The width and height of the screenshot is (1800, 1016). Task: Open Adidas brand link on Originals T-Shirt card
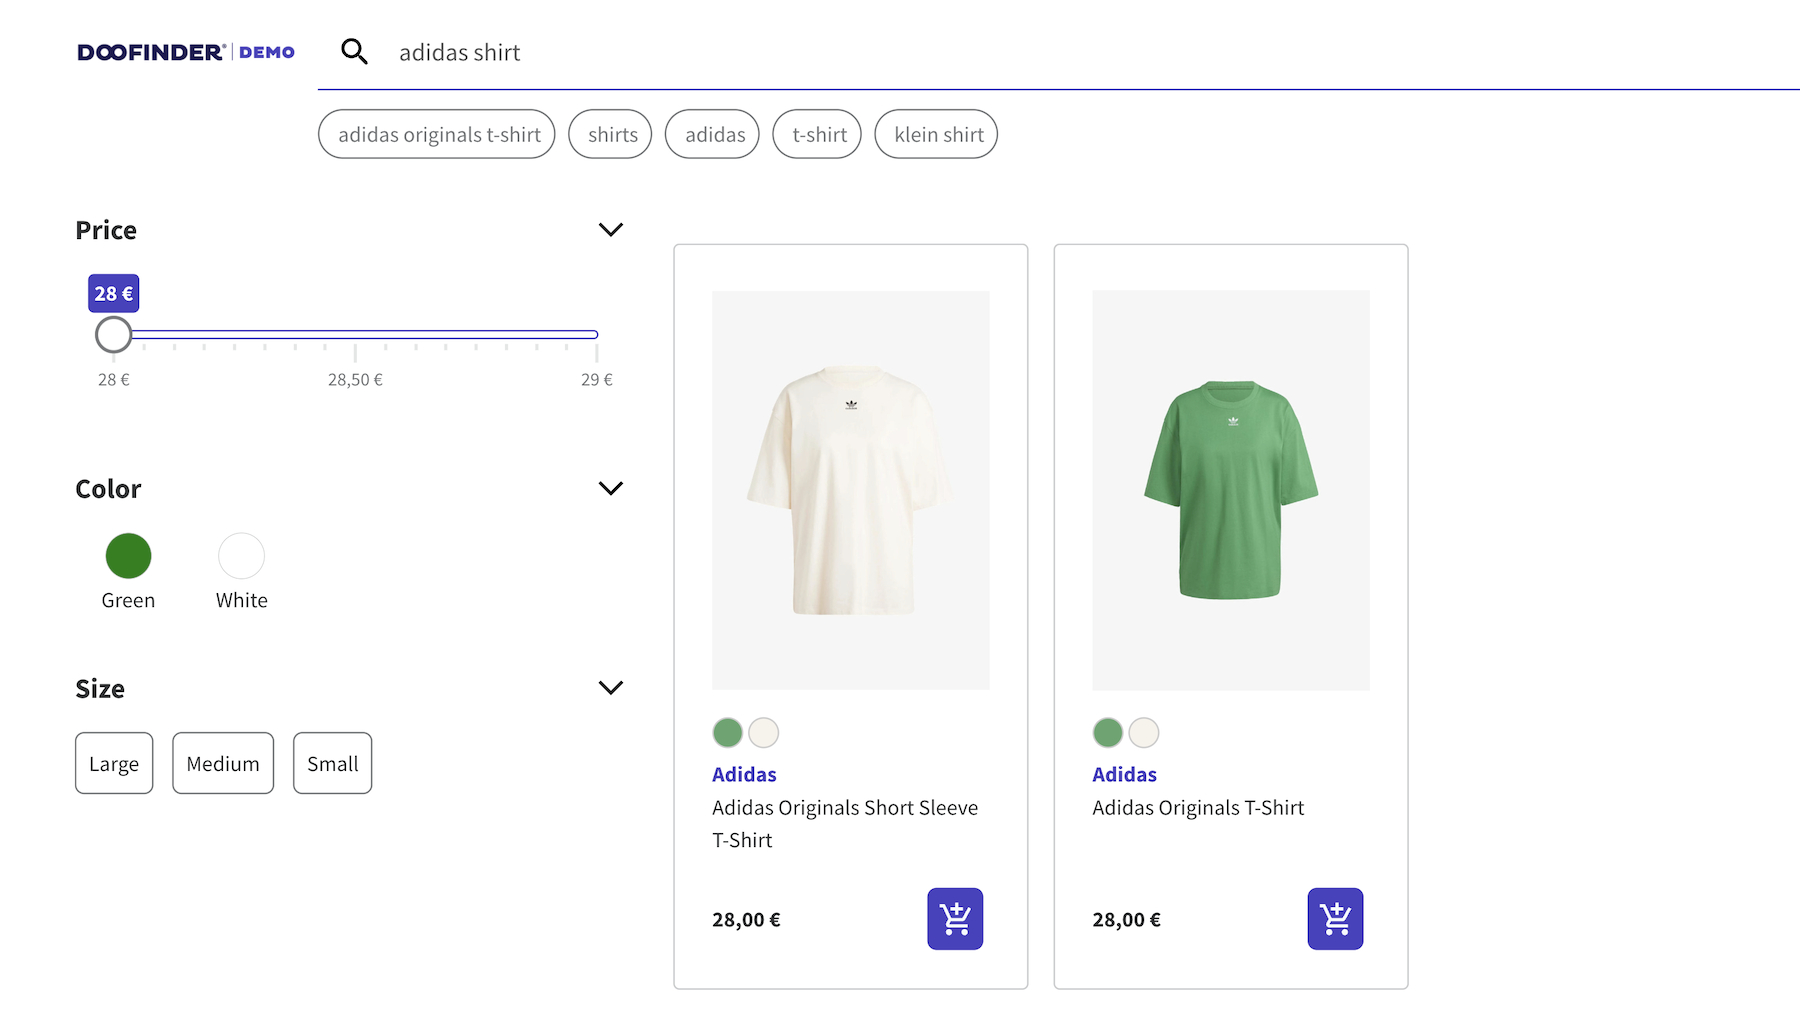tap(1124, 774)
